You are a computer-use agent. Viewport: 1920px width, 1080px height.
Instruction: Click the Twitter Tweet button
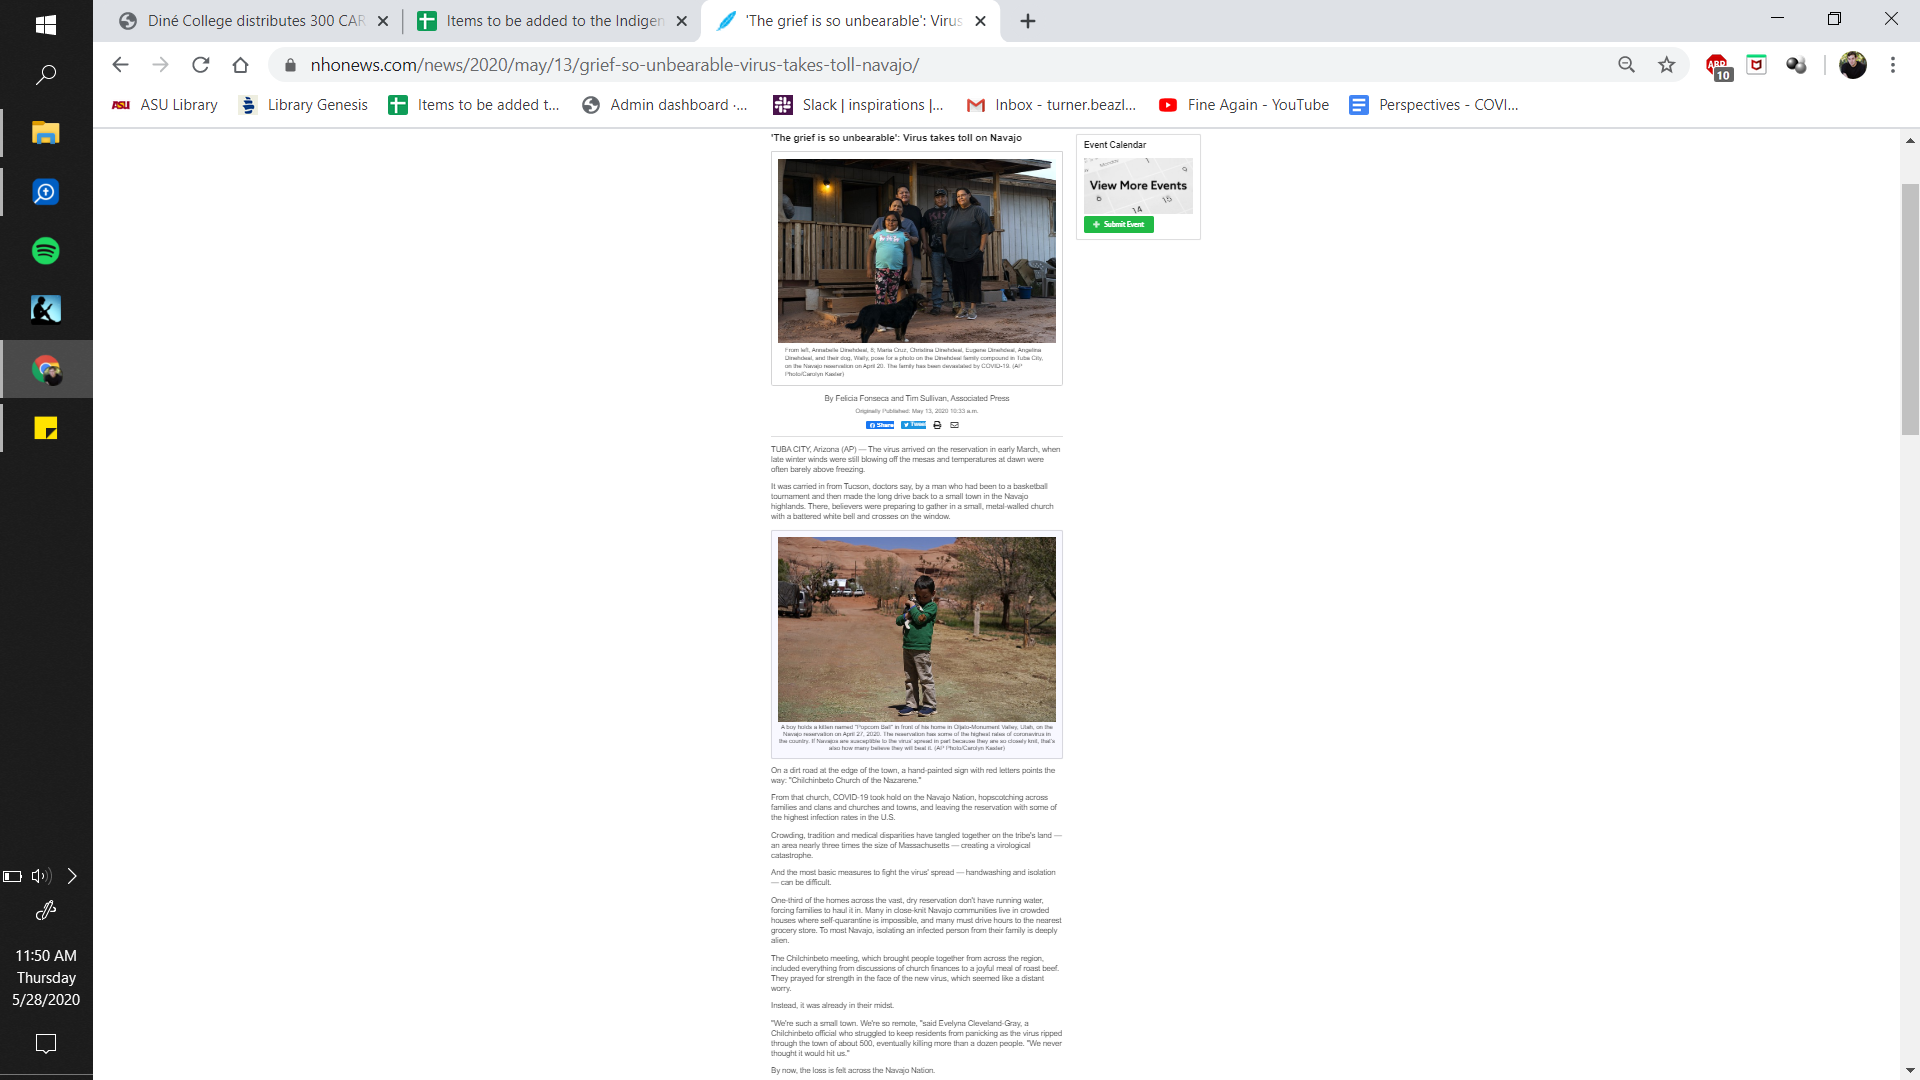tap(913, 425)
